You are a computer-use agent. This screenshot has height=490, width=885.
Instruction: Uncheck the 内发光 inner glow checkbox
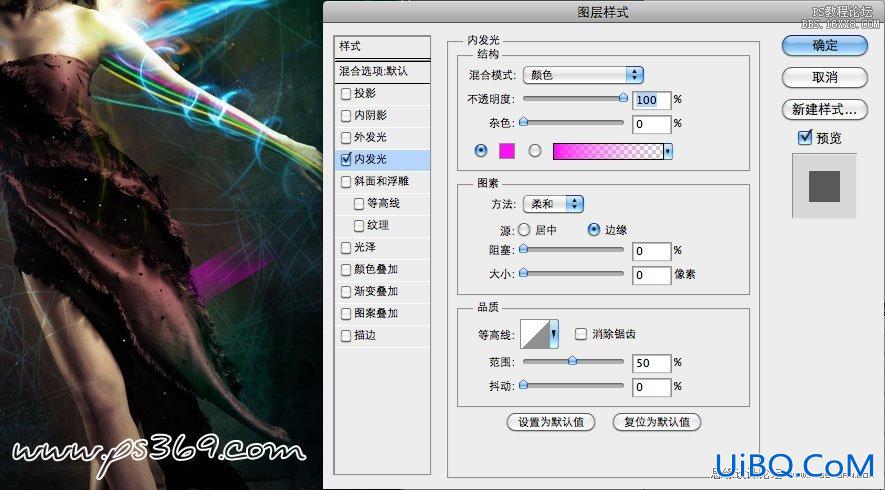click(x=346, y=160)
